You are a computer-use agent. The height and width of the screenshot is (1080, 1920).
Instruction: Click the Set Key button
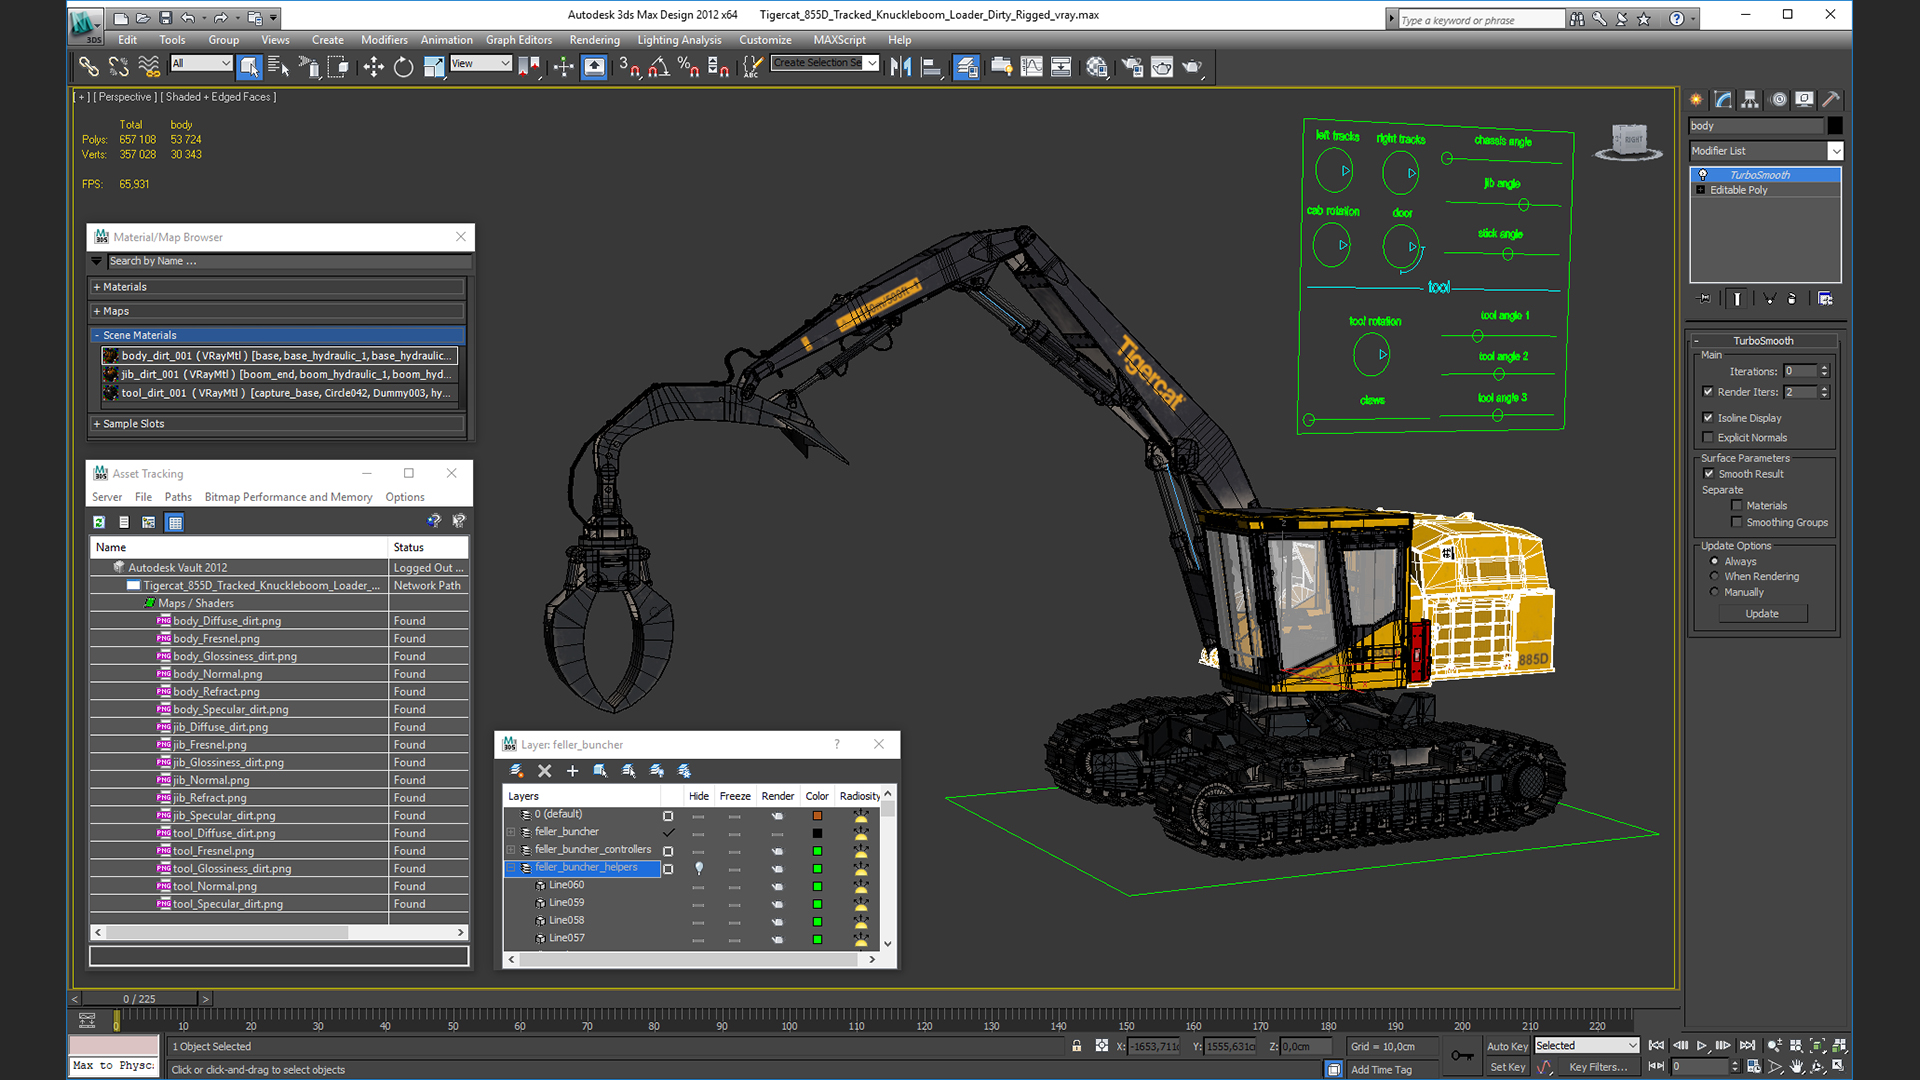tap(1507, 1067)
